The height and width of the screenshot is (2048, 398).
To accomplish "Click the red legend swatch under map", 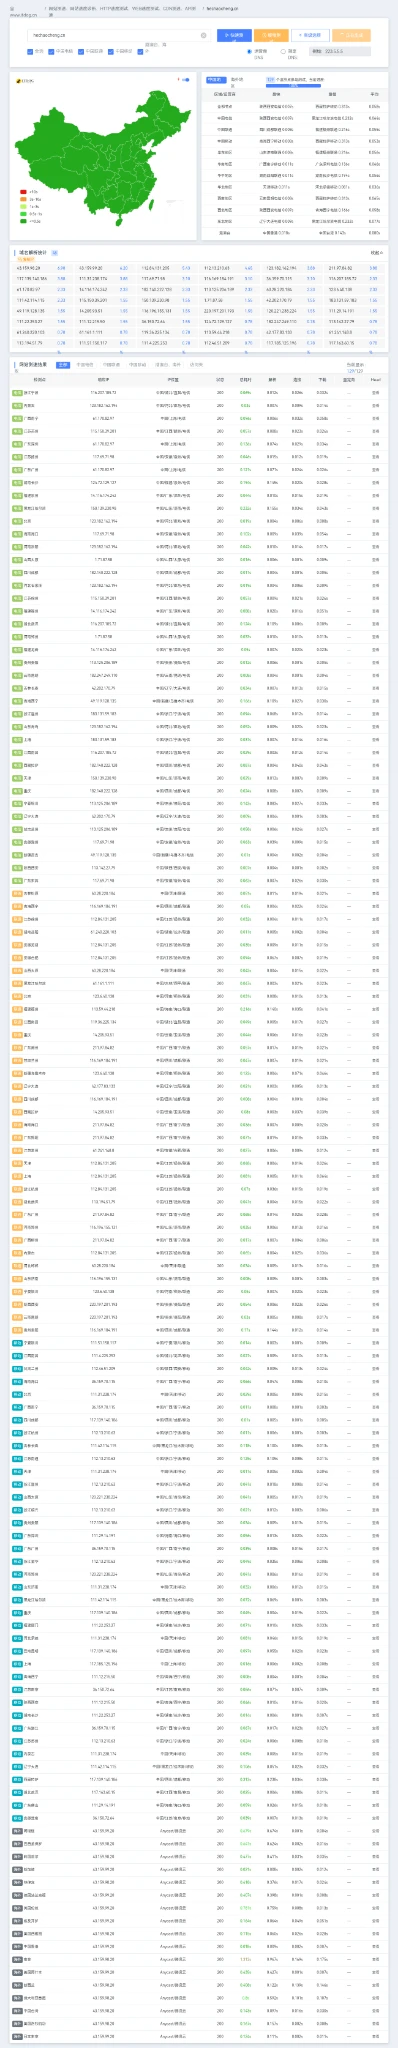I will (23, 191).
